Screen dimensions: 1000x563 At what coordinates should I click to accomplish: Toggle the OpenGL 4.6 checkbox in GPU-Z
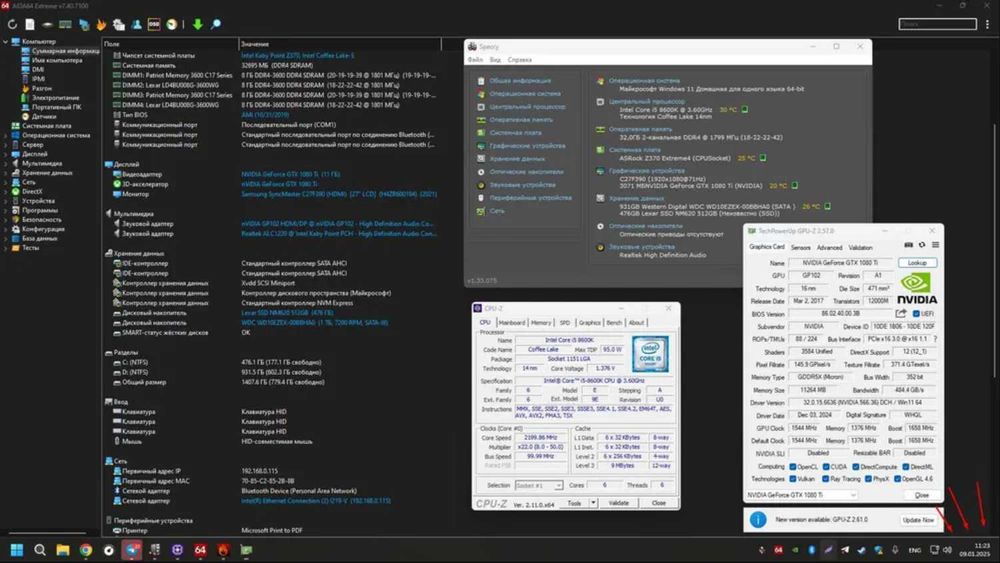897,479
